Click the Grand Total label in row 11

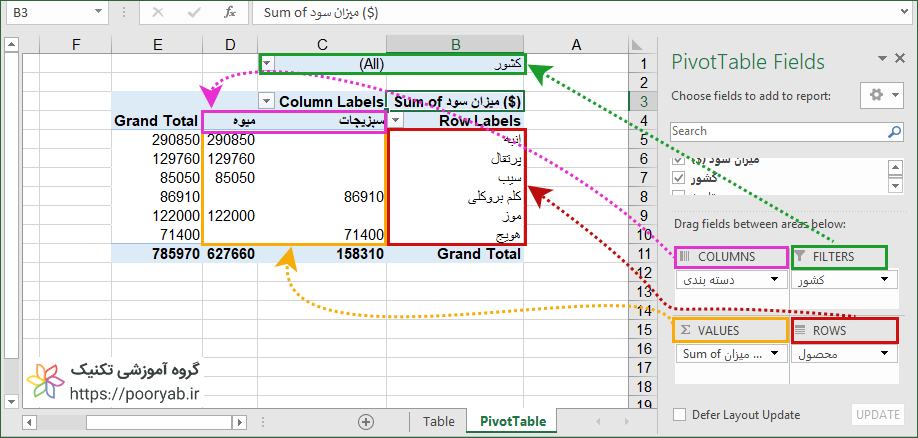(479, 254)
